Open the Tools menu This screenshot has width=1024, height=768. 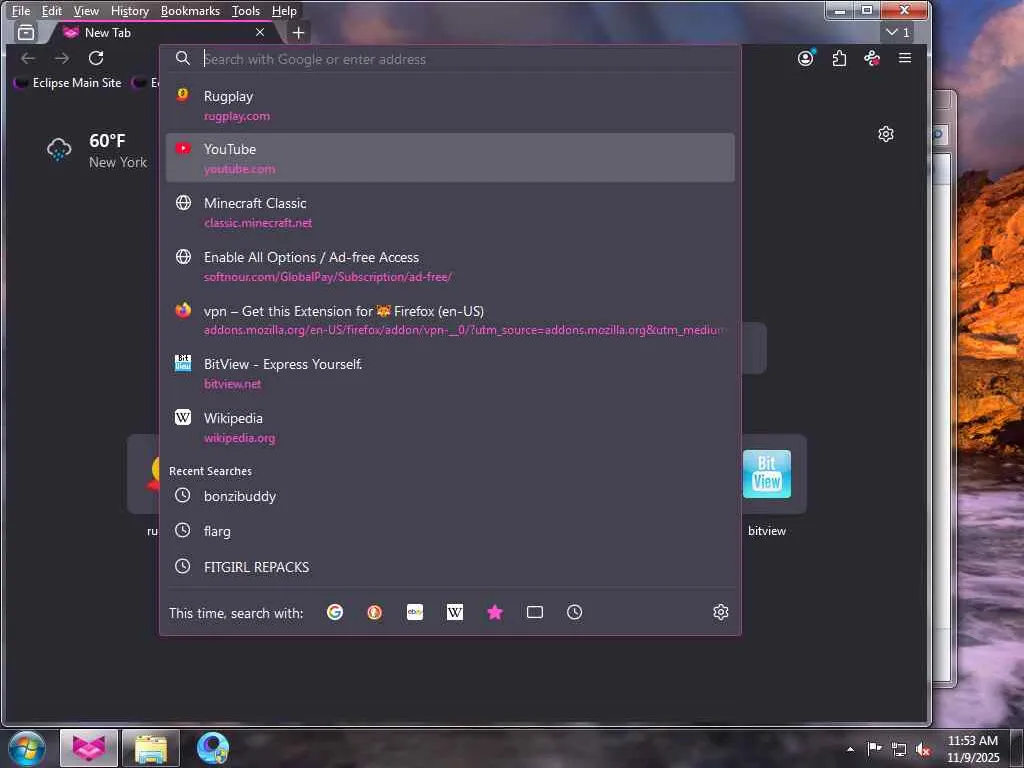[246, 10]
